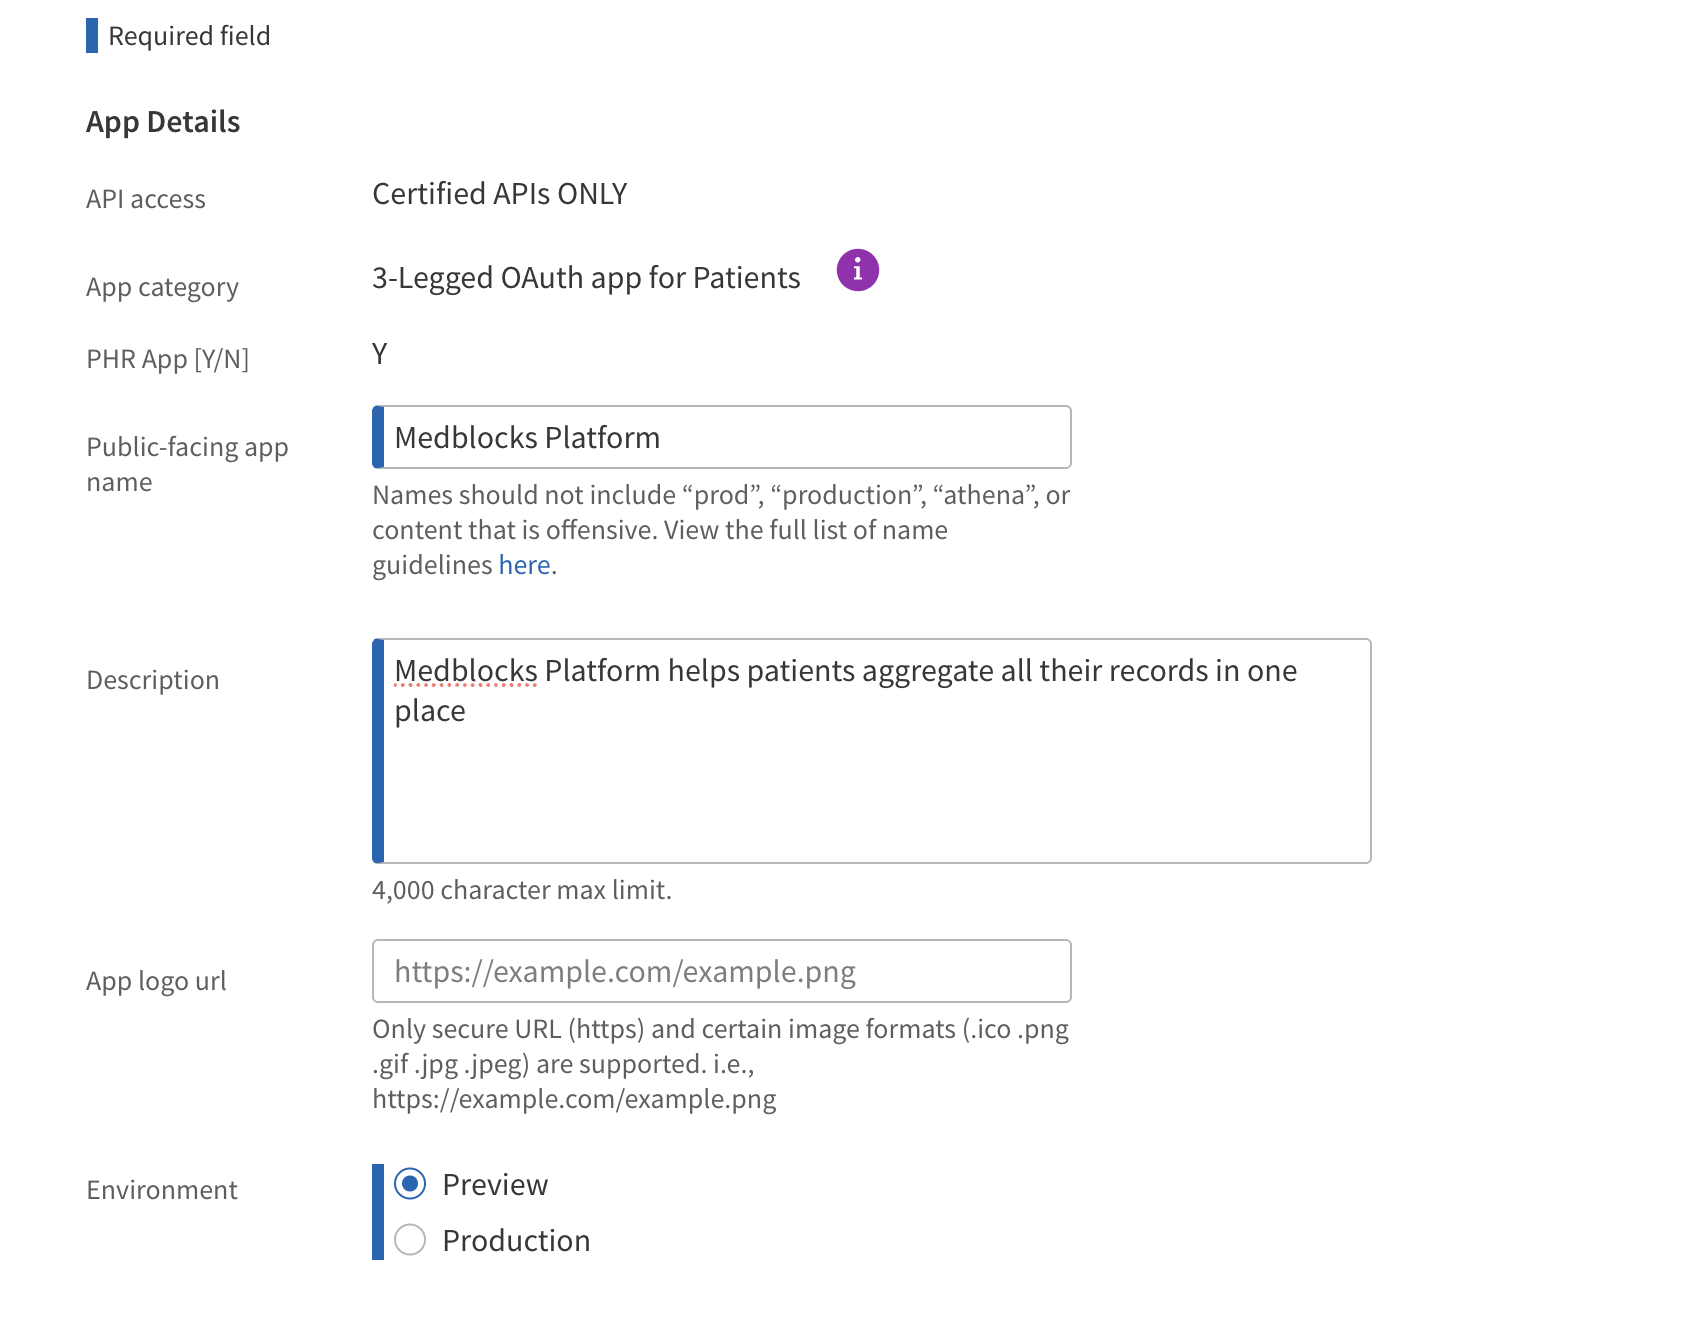This screenshot has height=1326, width=1696.
Task: Click the blue Required field marker square
Action: [x=92, y=36]
